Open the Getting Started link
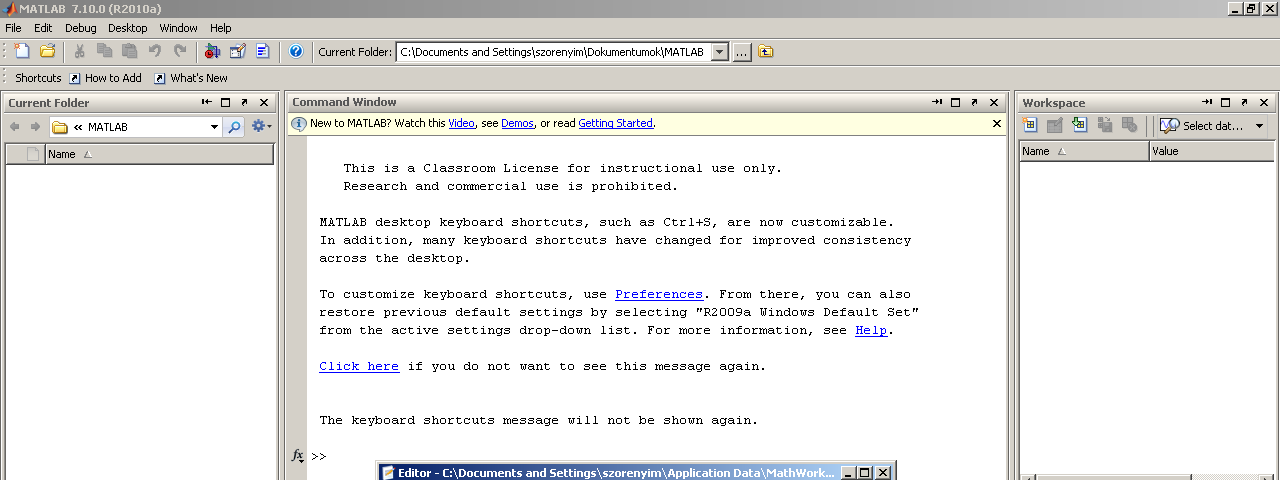This screenshot has width=1280, height=480. [615, 123]
